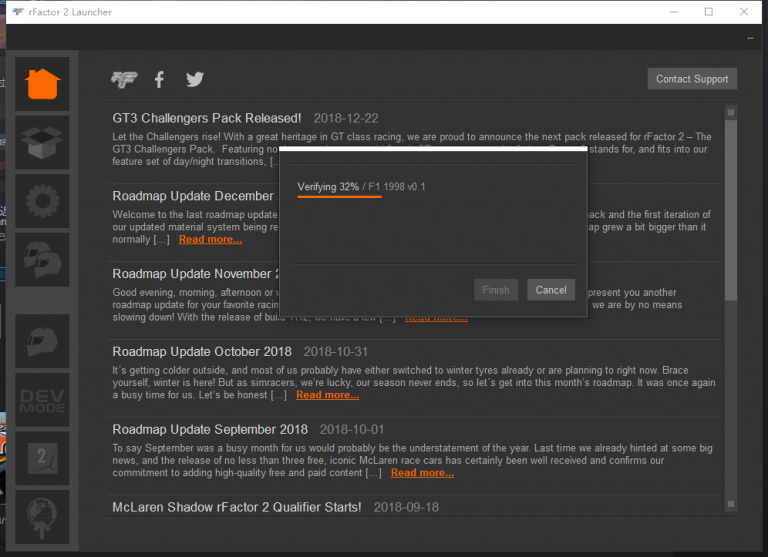
Task: Cancel the verifying dialog
Action: [551, 290]
